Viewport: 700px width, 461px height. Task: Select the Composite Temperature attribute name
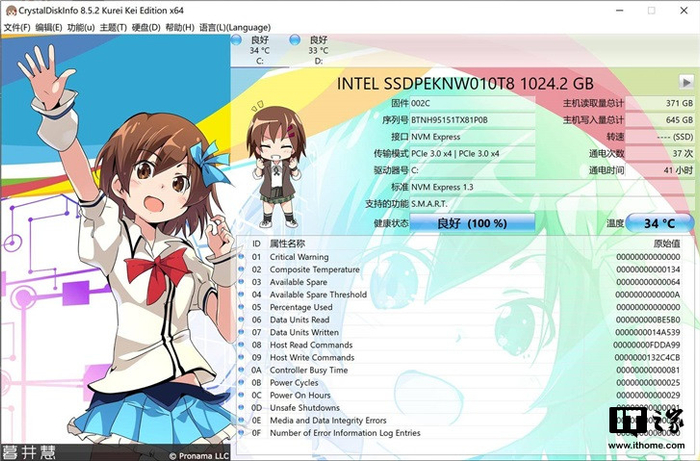point(315,270)
